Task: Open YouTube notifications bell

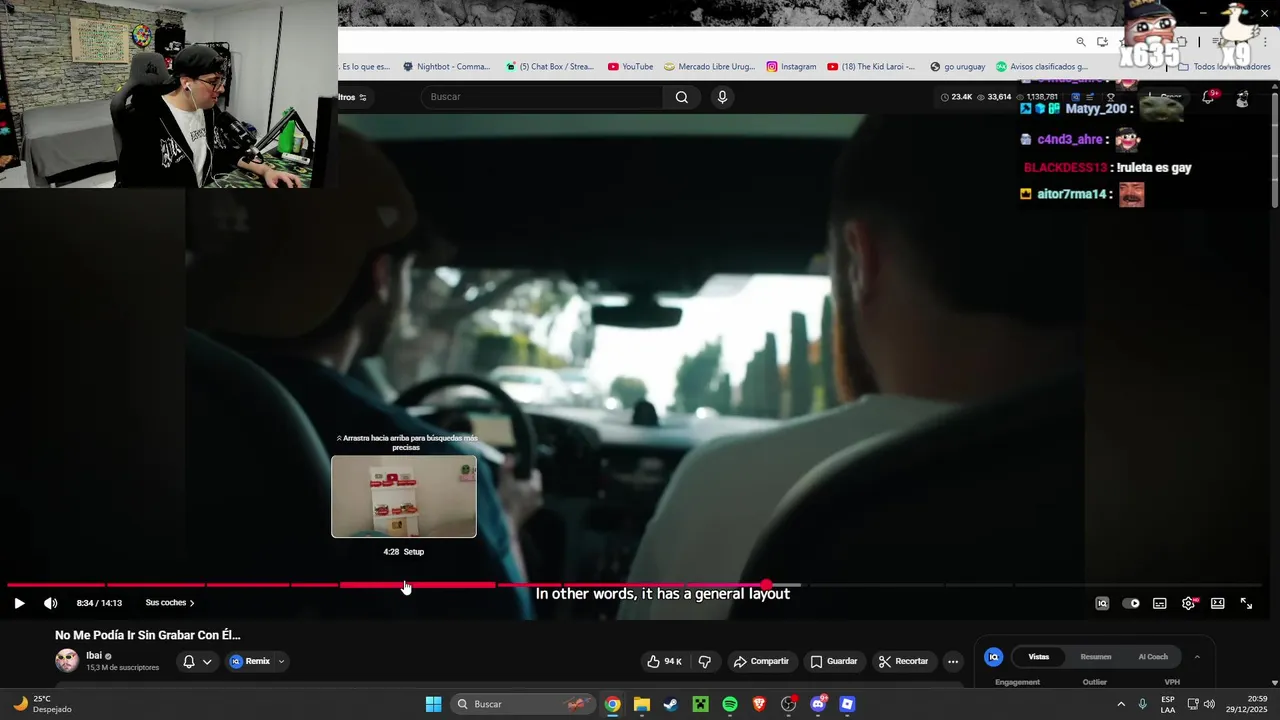Action: click(x=1208, y=97)
